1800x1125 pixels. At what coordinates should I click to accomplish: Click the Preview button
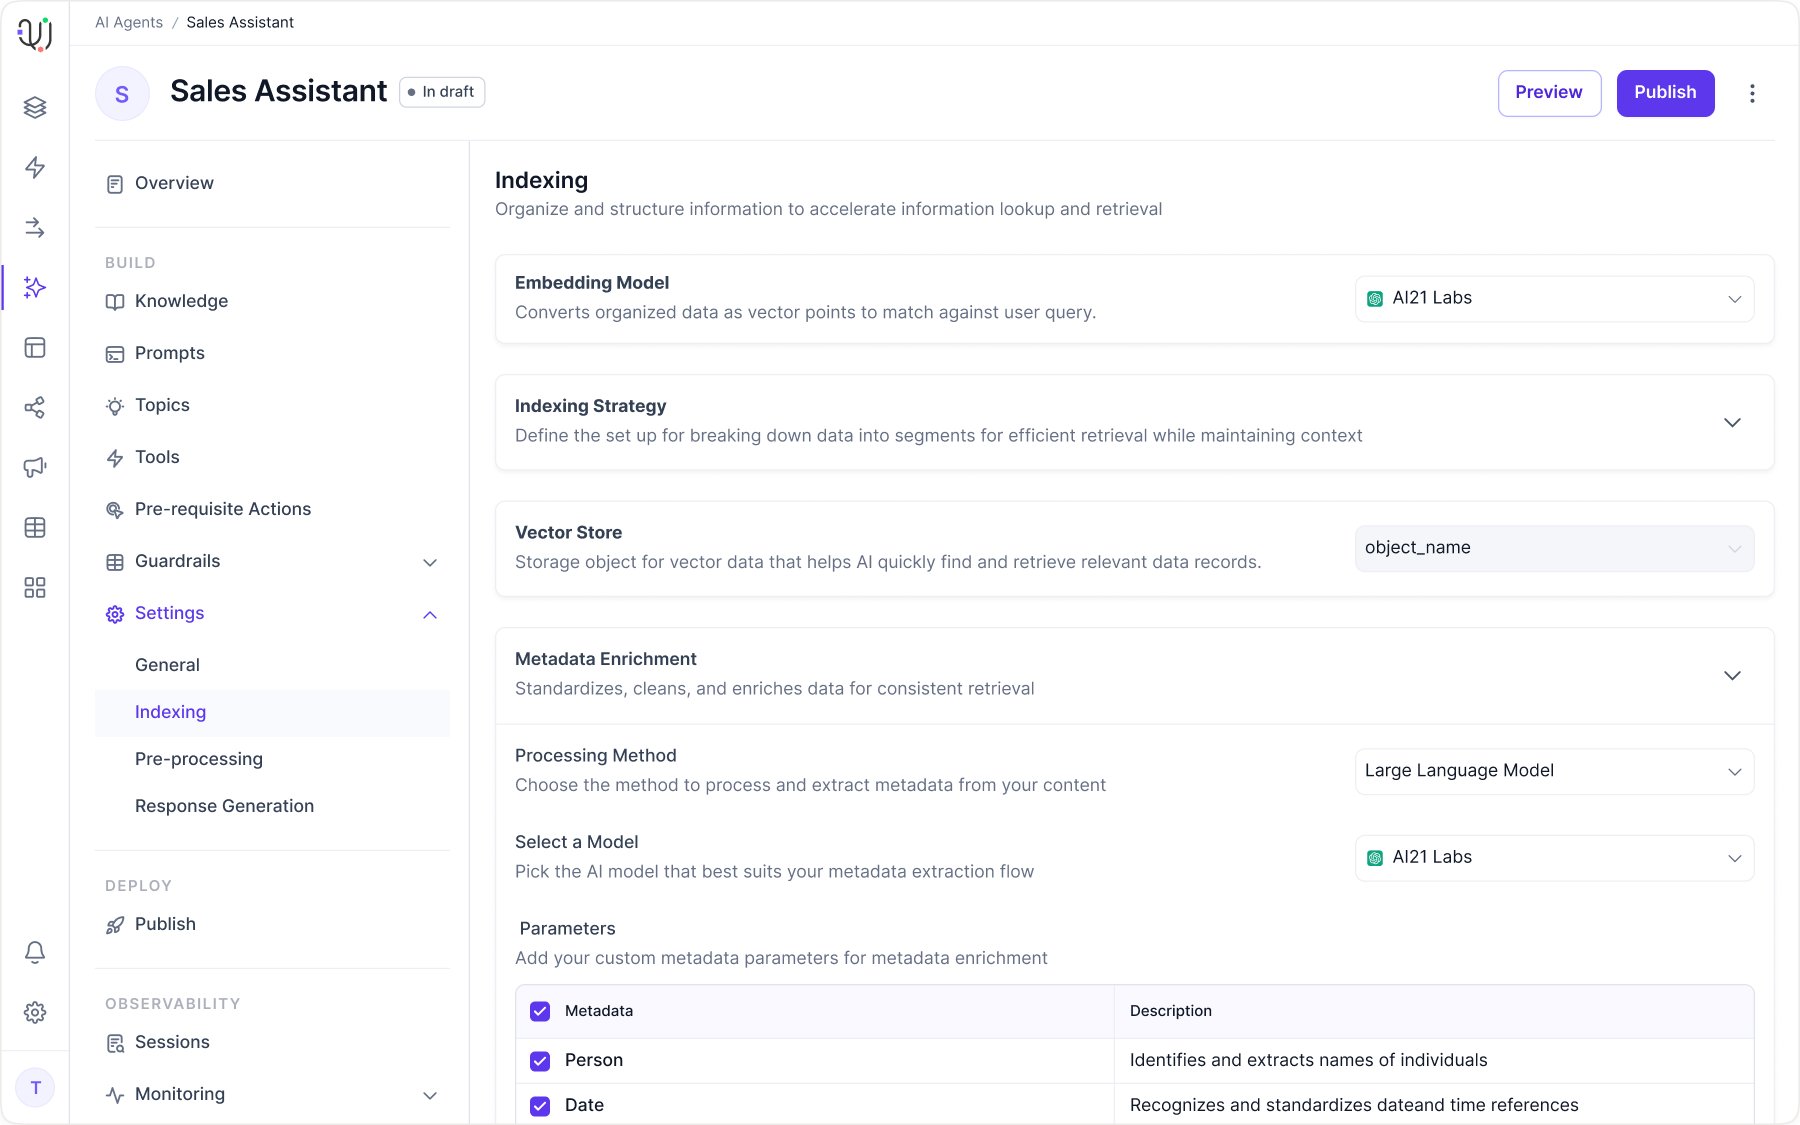[1549, 93]
